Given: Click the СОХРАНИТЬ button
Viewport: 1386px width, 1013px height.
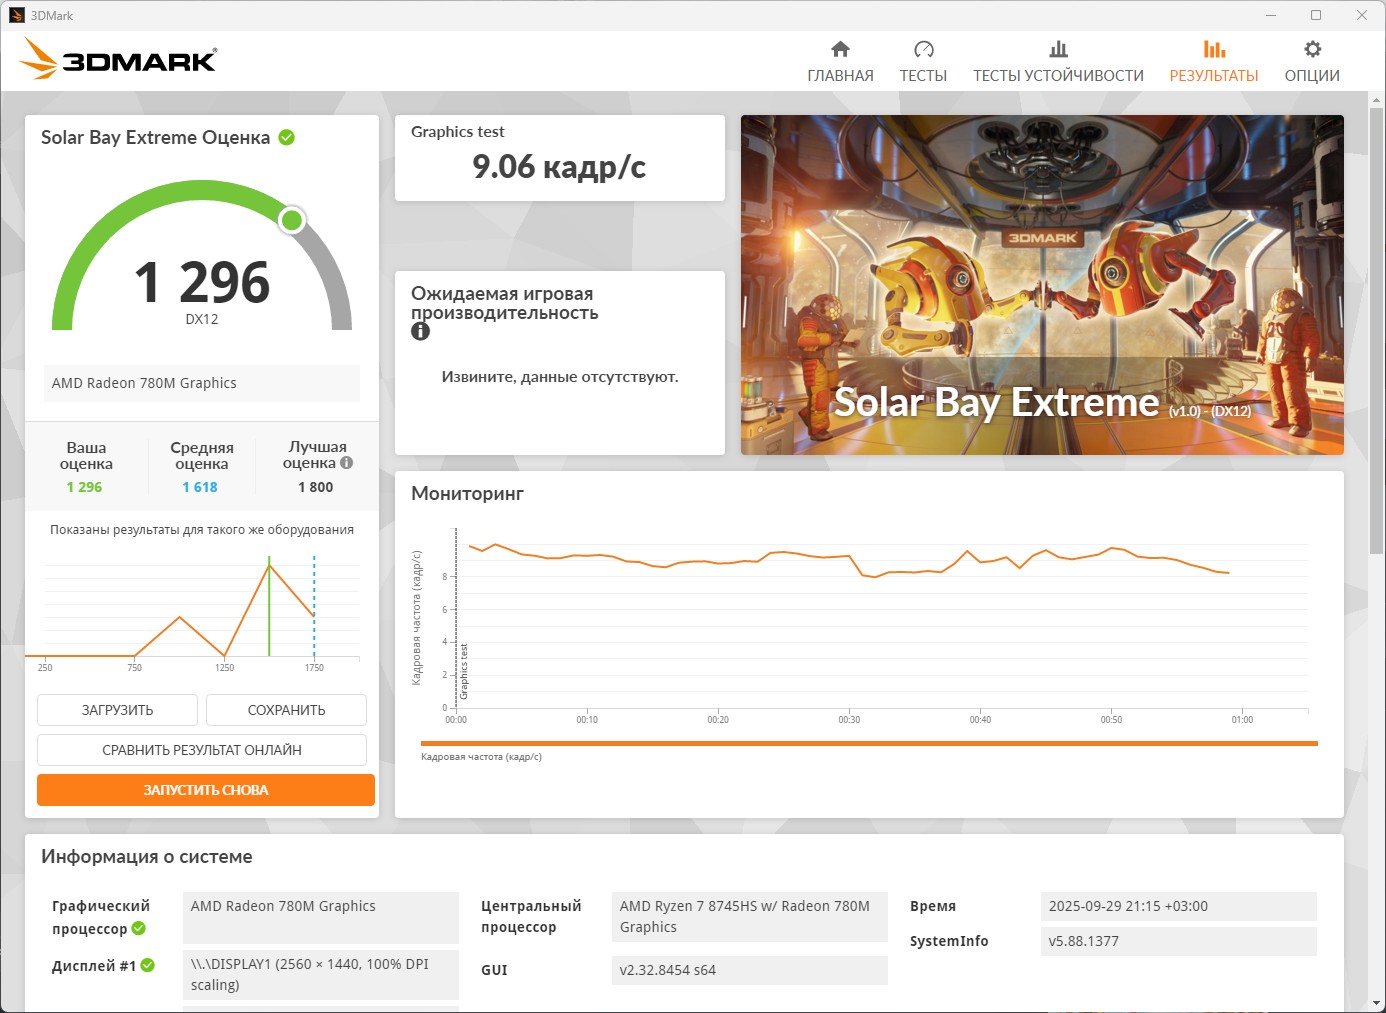Looking at the screenshot, I should pyautogui.click(x=286, y=710).
